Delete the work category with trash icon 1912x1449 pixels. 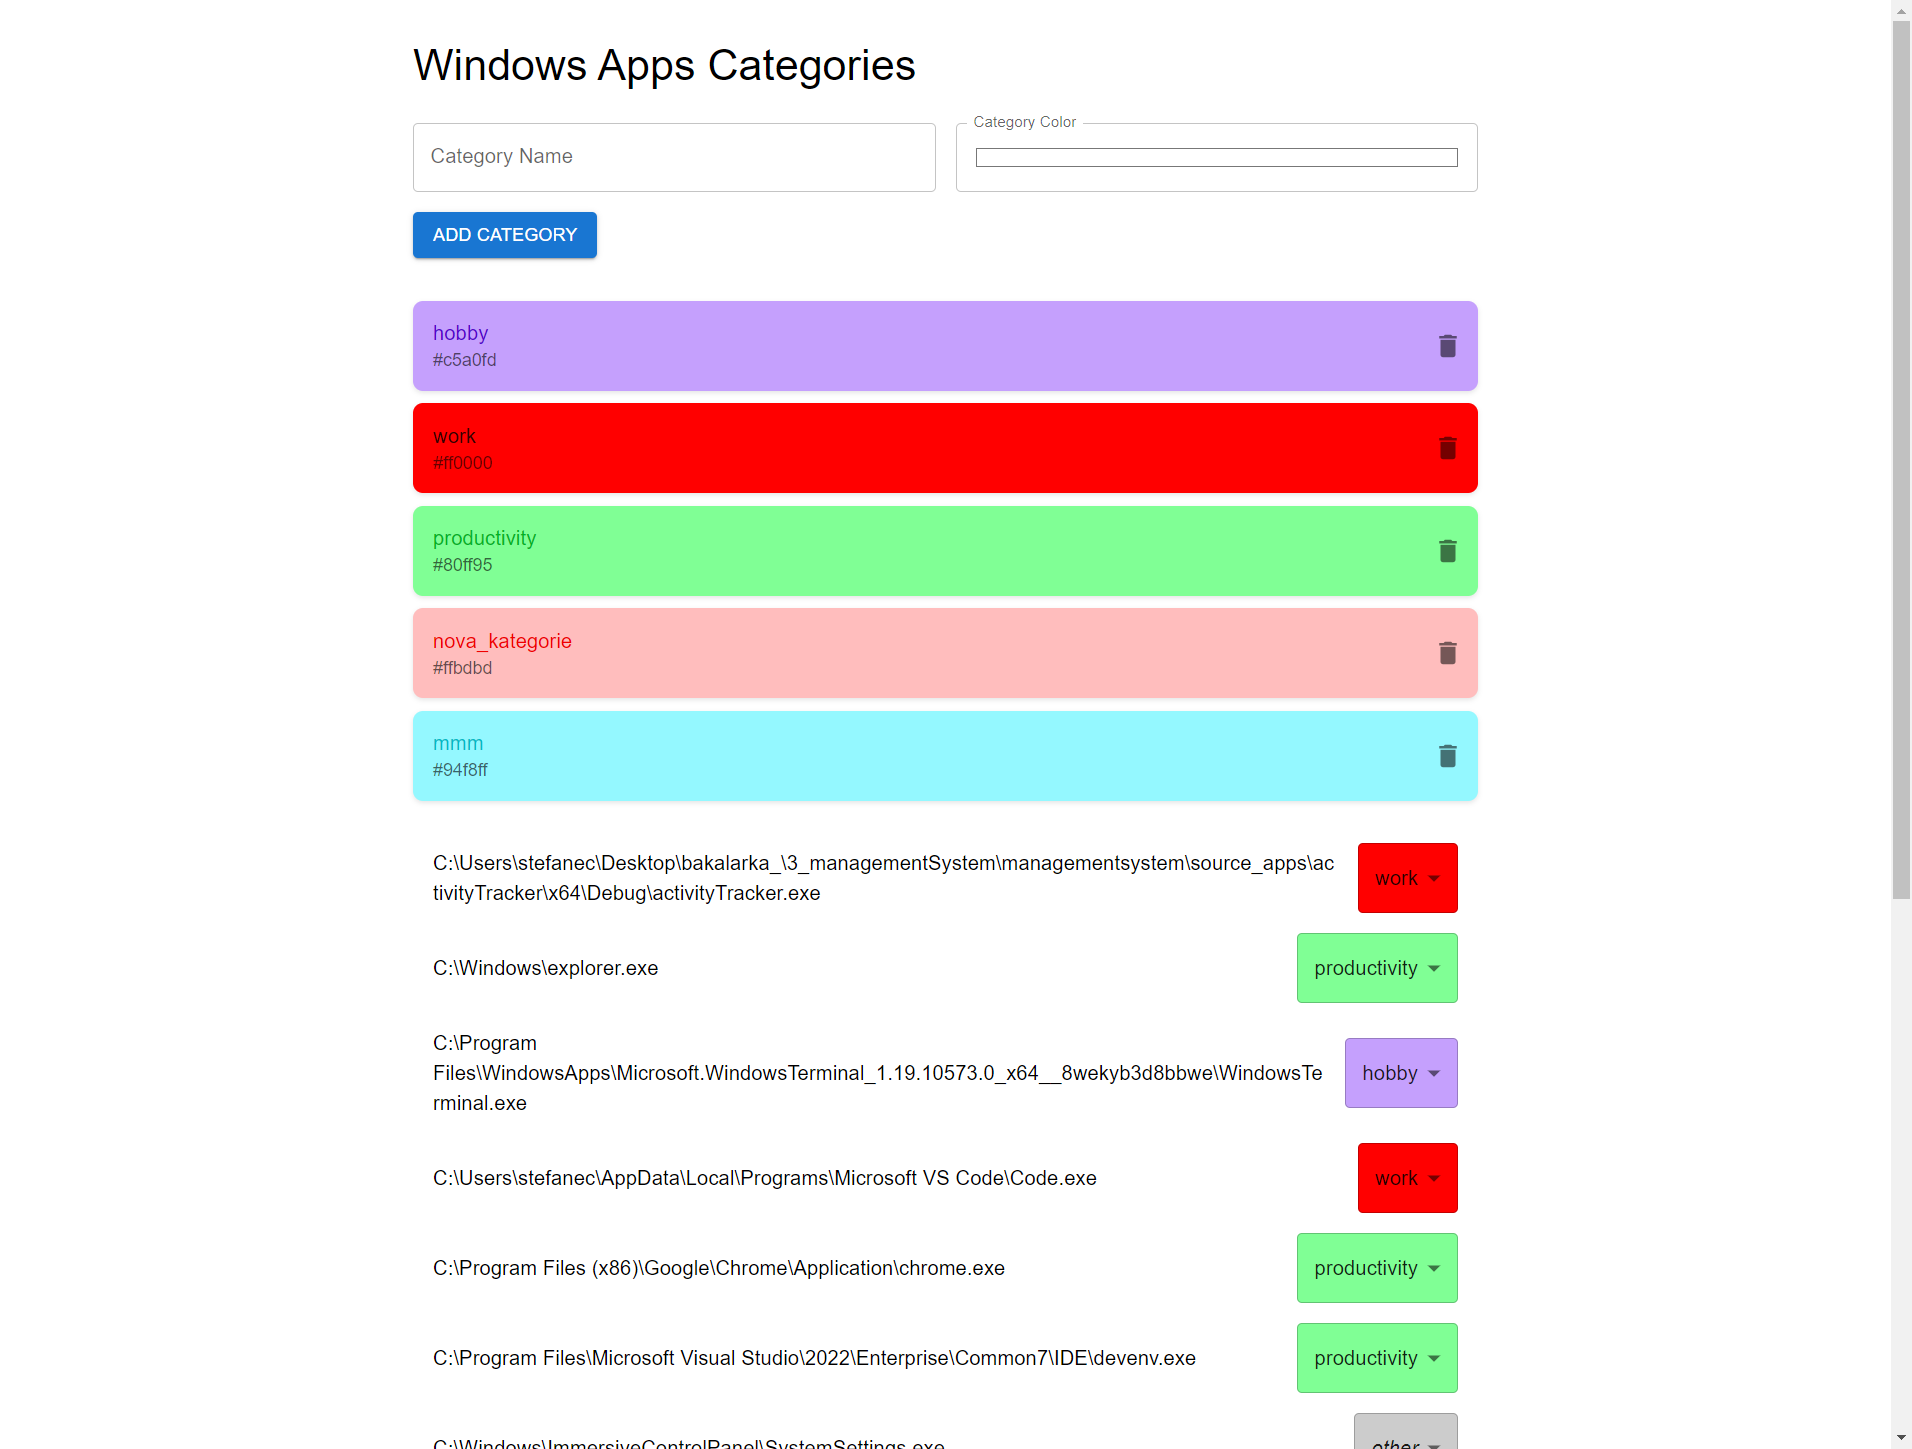(x=1447, y=448)
